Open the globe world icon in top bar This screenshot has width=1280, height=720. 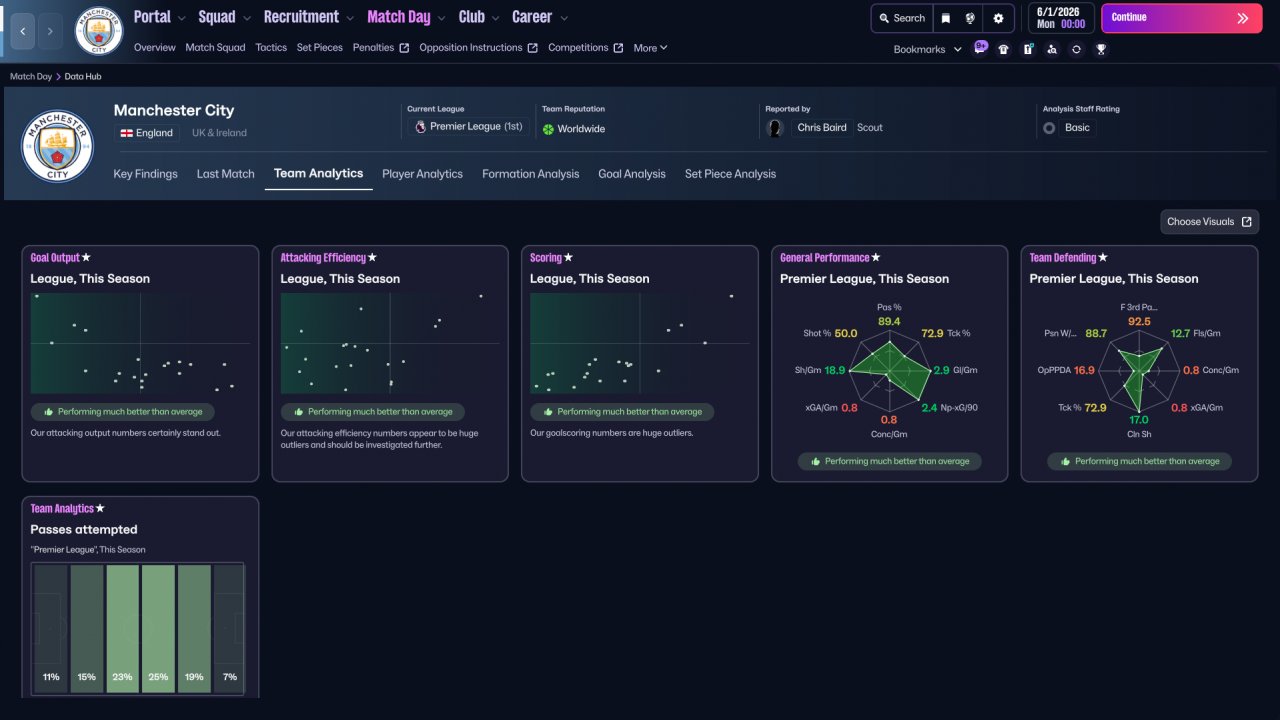(970, 18)
